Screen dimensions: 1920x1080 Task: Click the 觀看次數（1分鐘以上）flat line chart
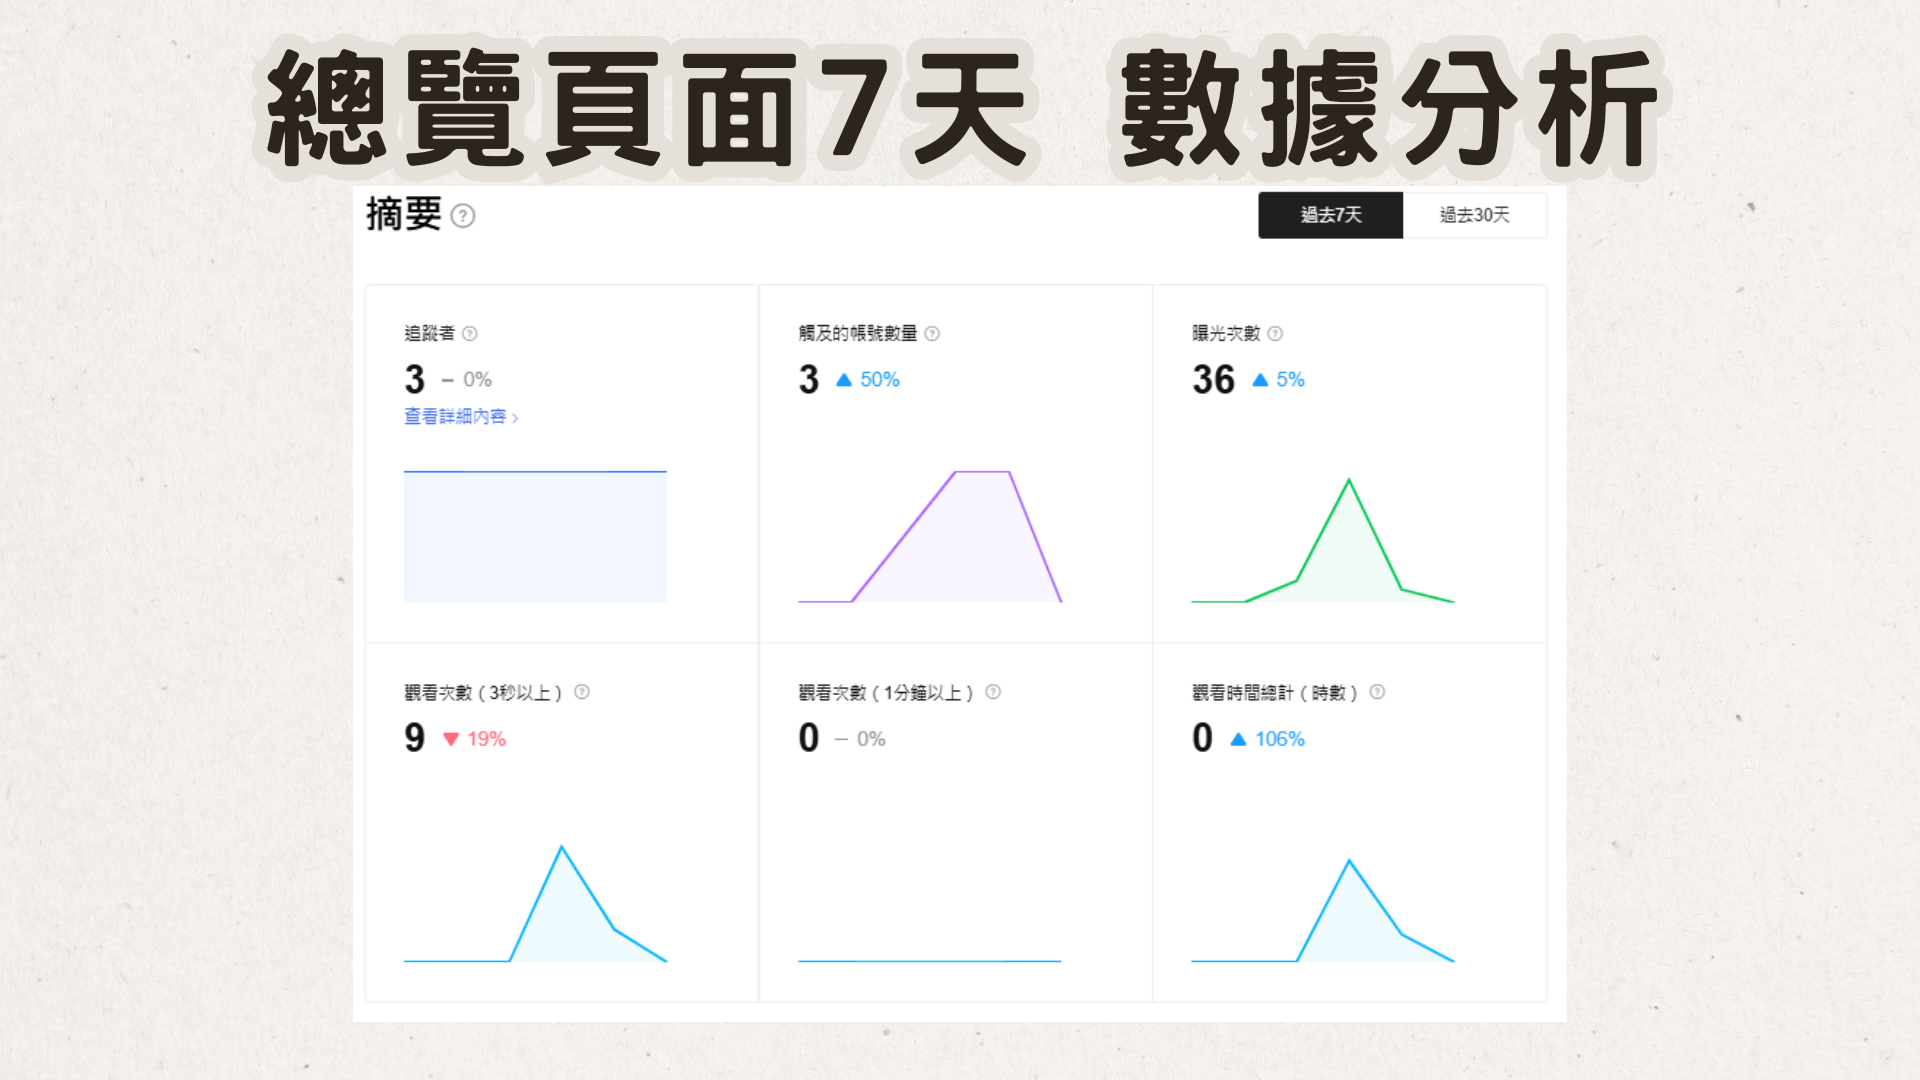point(930,960)
